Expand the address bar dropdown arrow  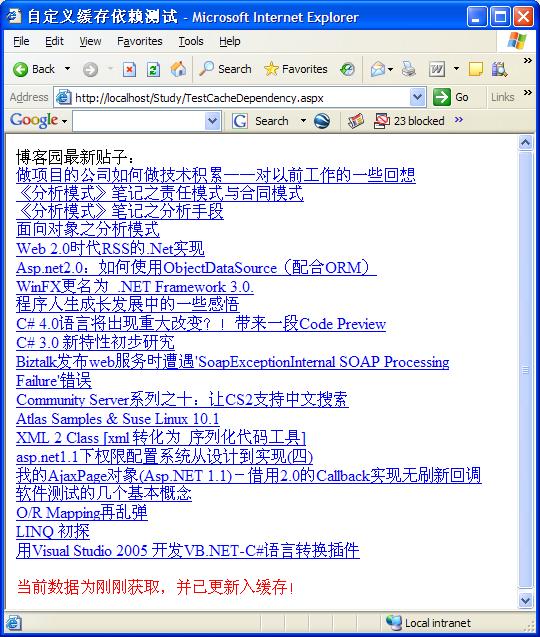[417, 98]
